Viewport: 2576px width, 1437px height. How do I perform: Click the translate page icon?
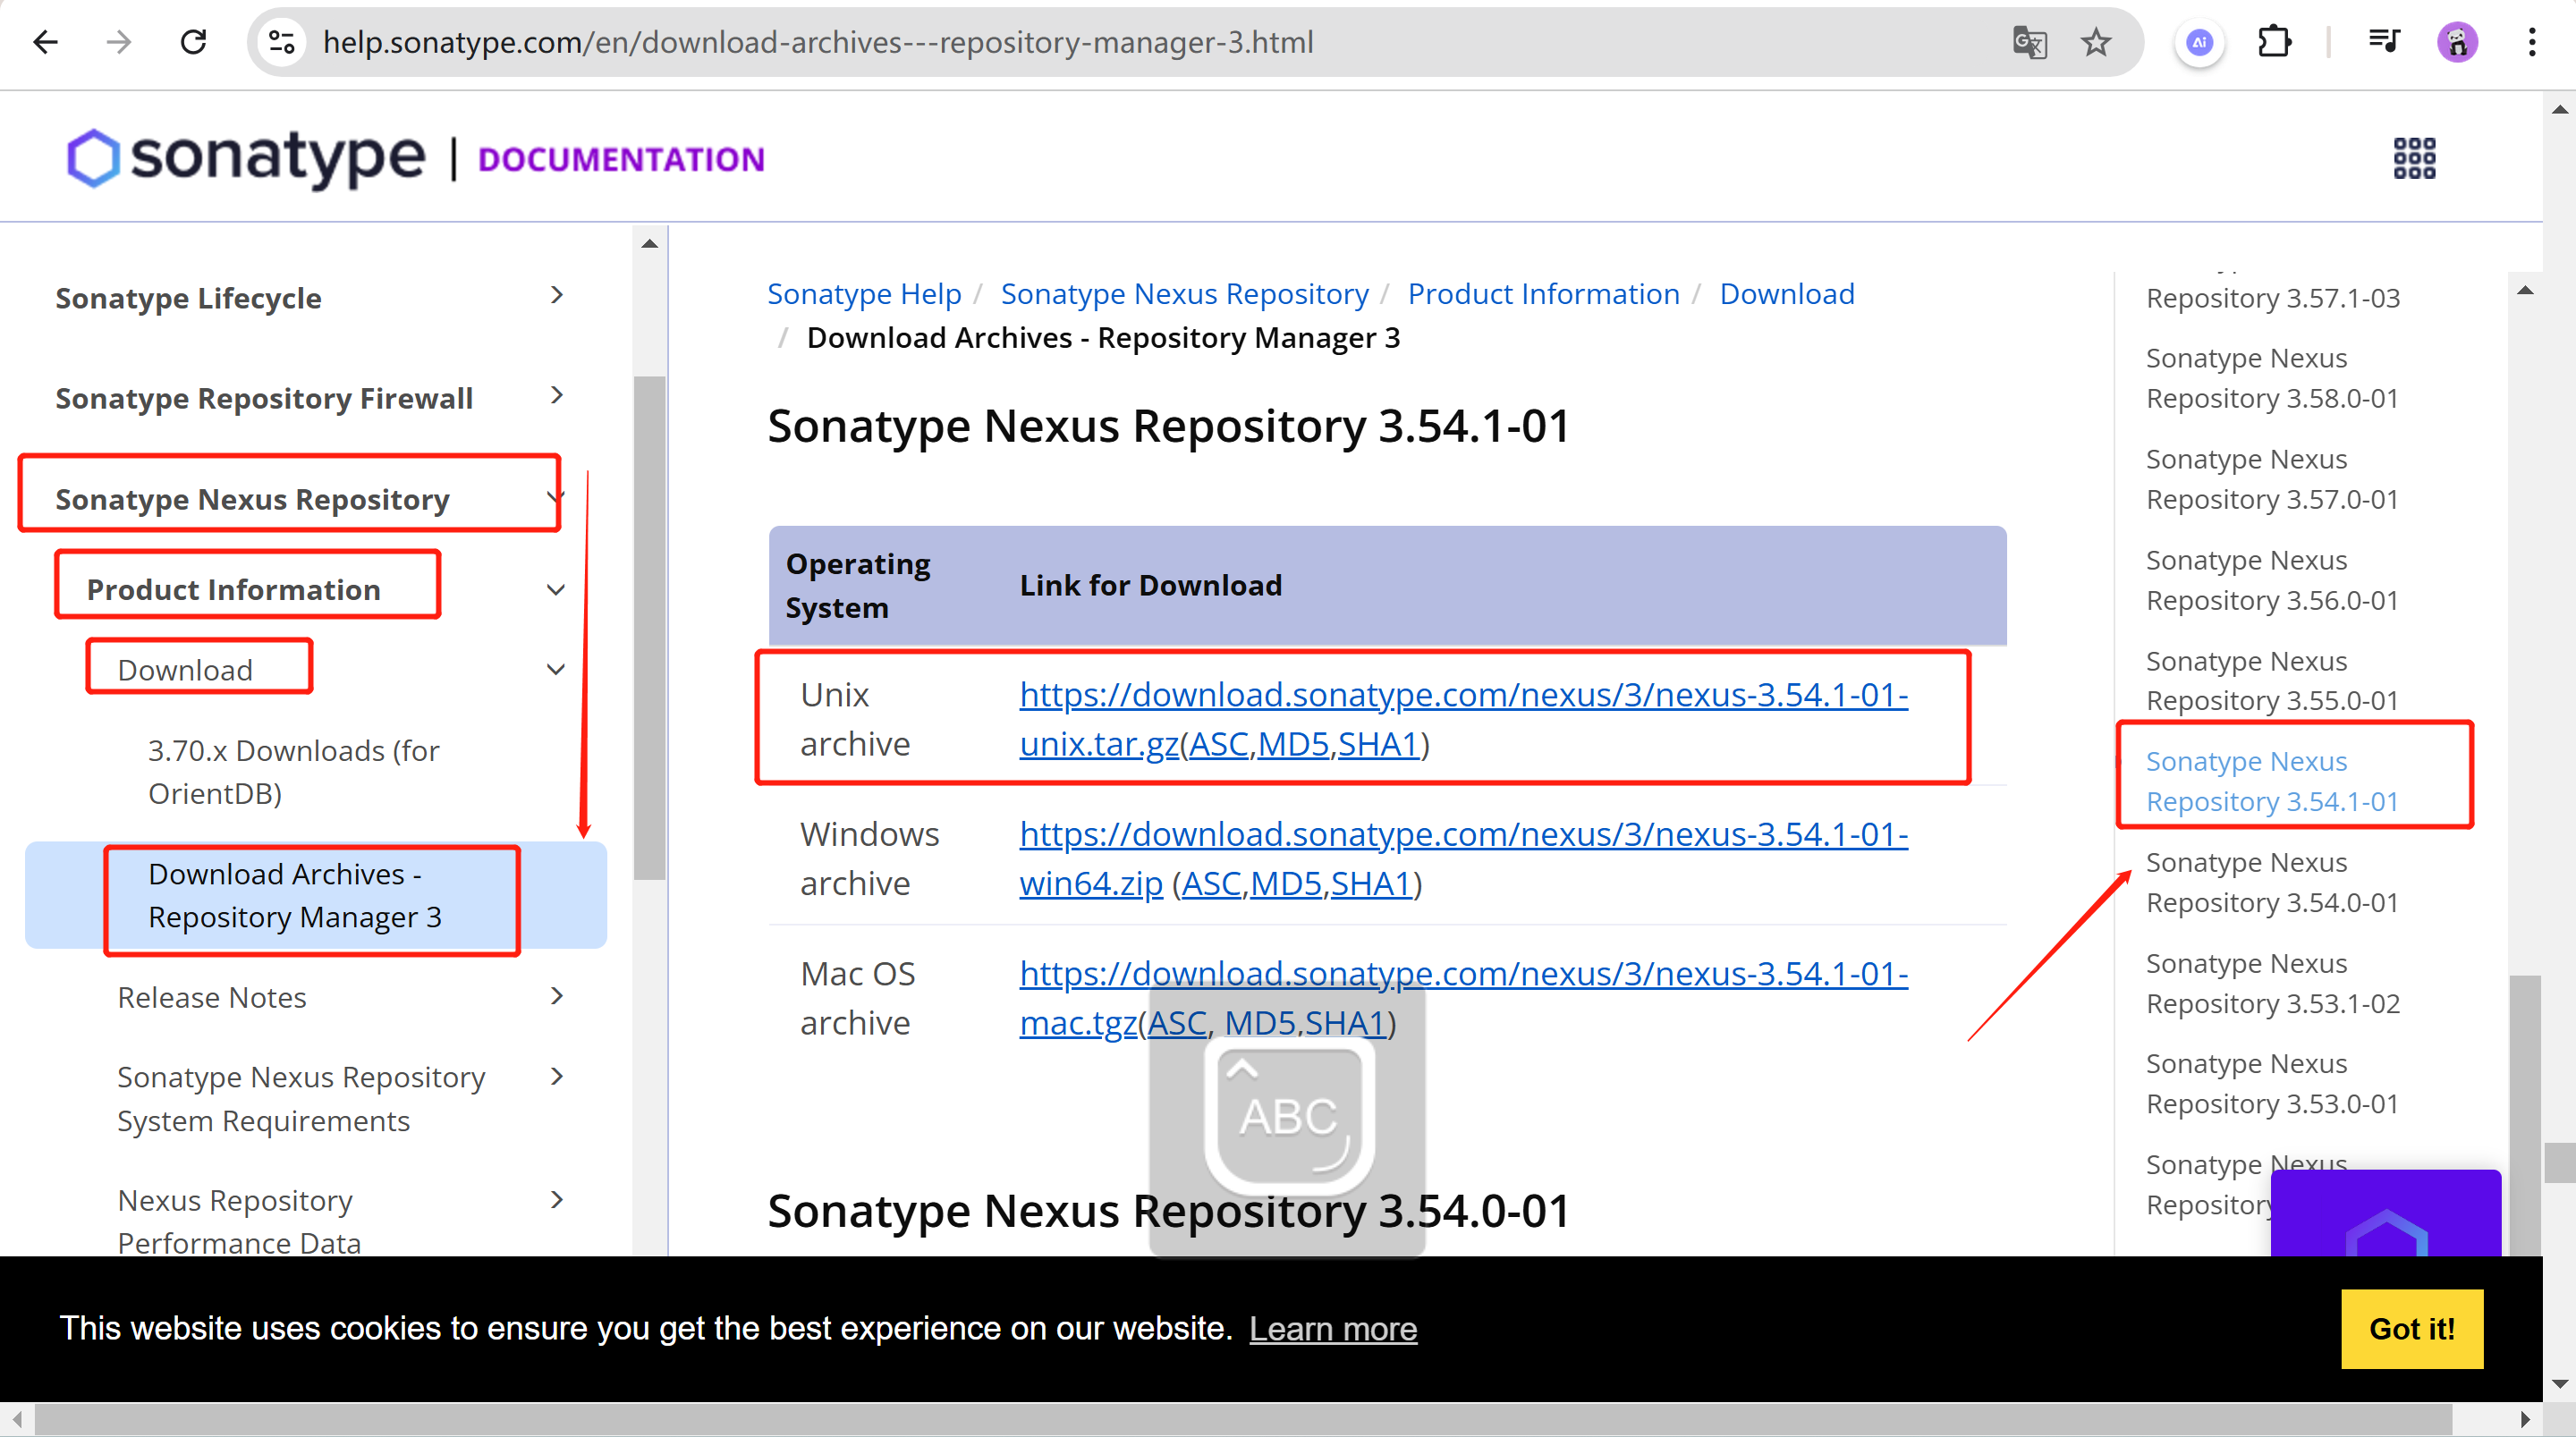2029,42
